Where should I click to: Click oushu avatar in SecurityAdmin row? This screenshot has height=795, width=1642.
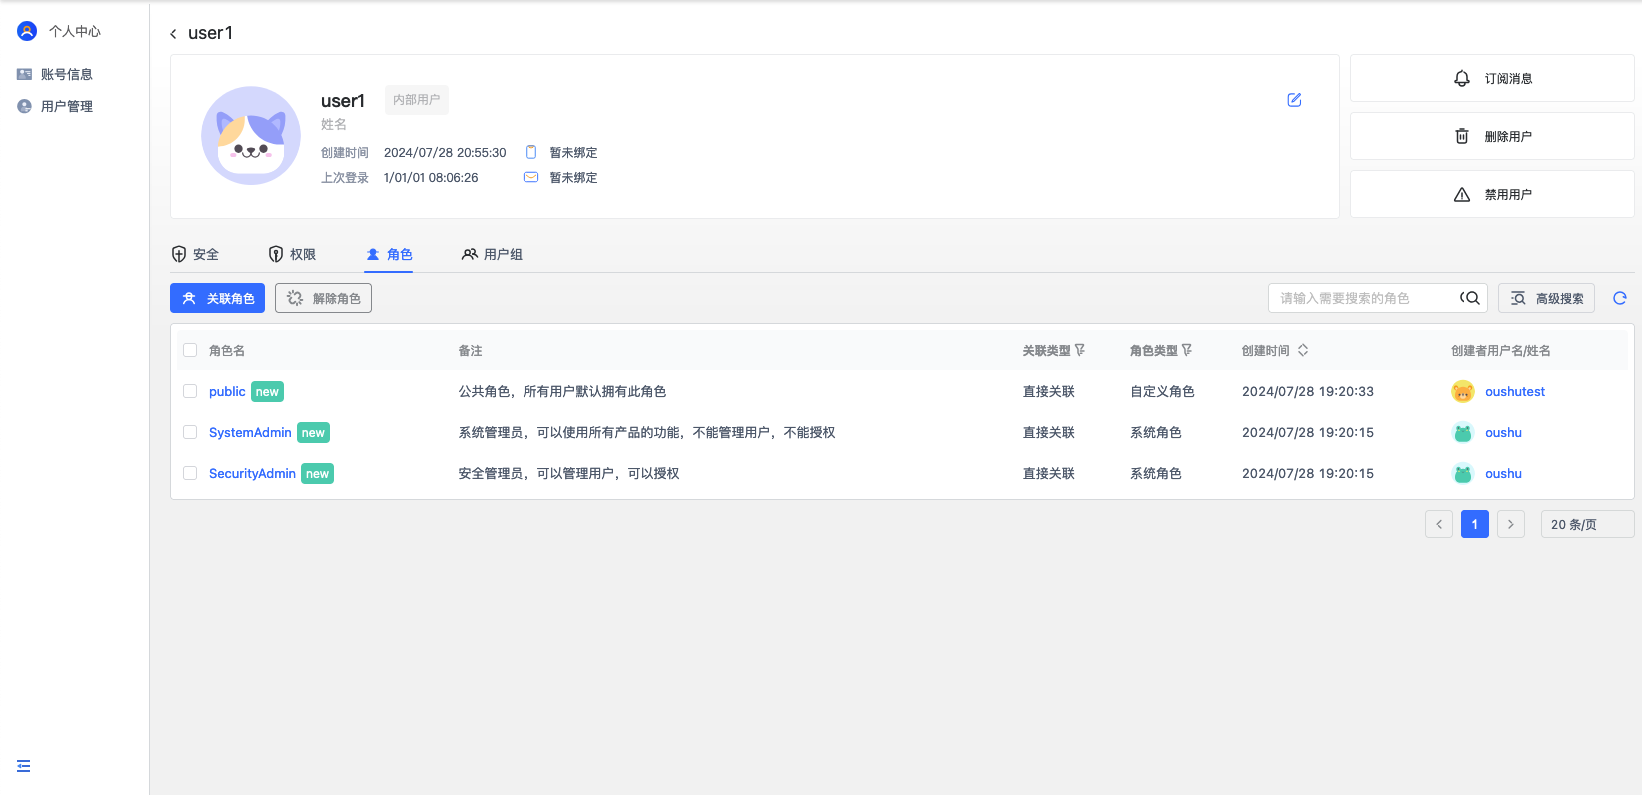(1463, 474)
